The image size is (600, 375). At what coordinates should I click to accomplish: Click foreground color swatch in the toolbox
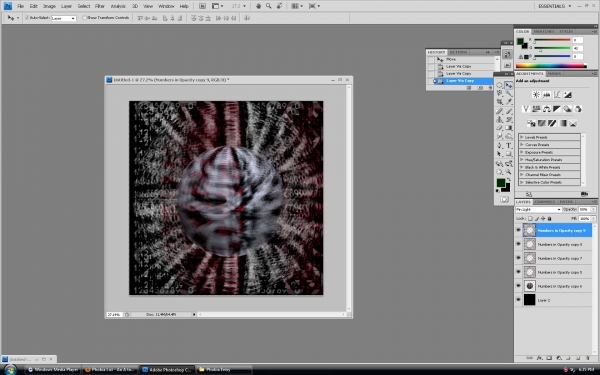(501, 183)
